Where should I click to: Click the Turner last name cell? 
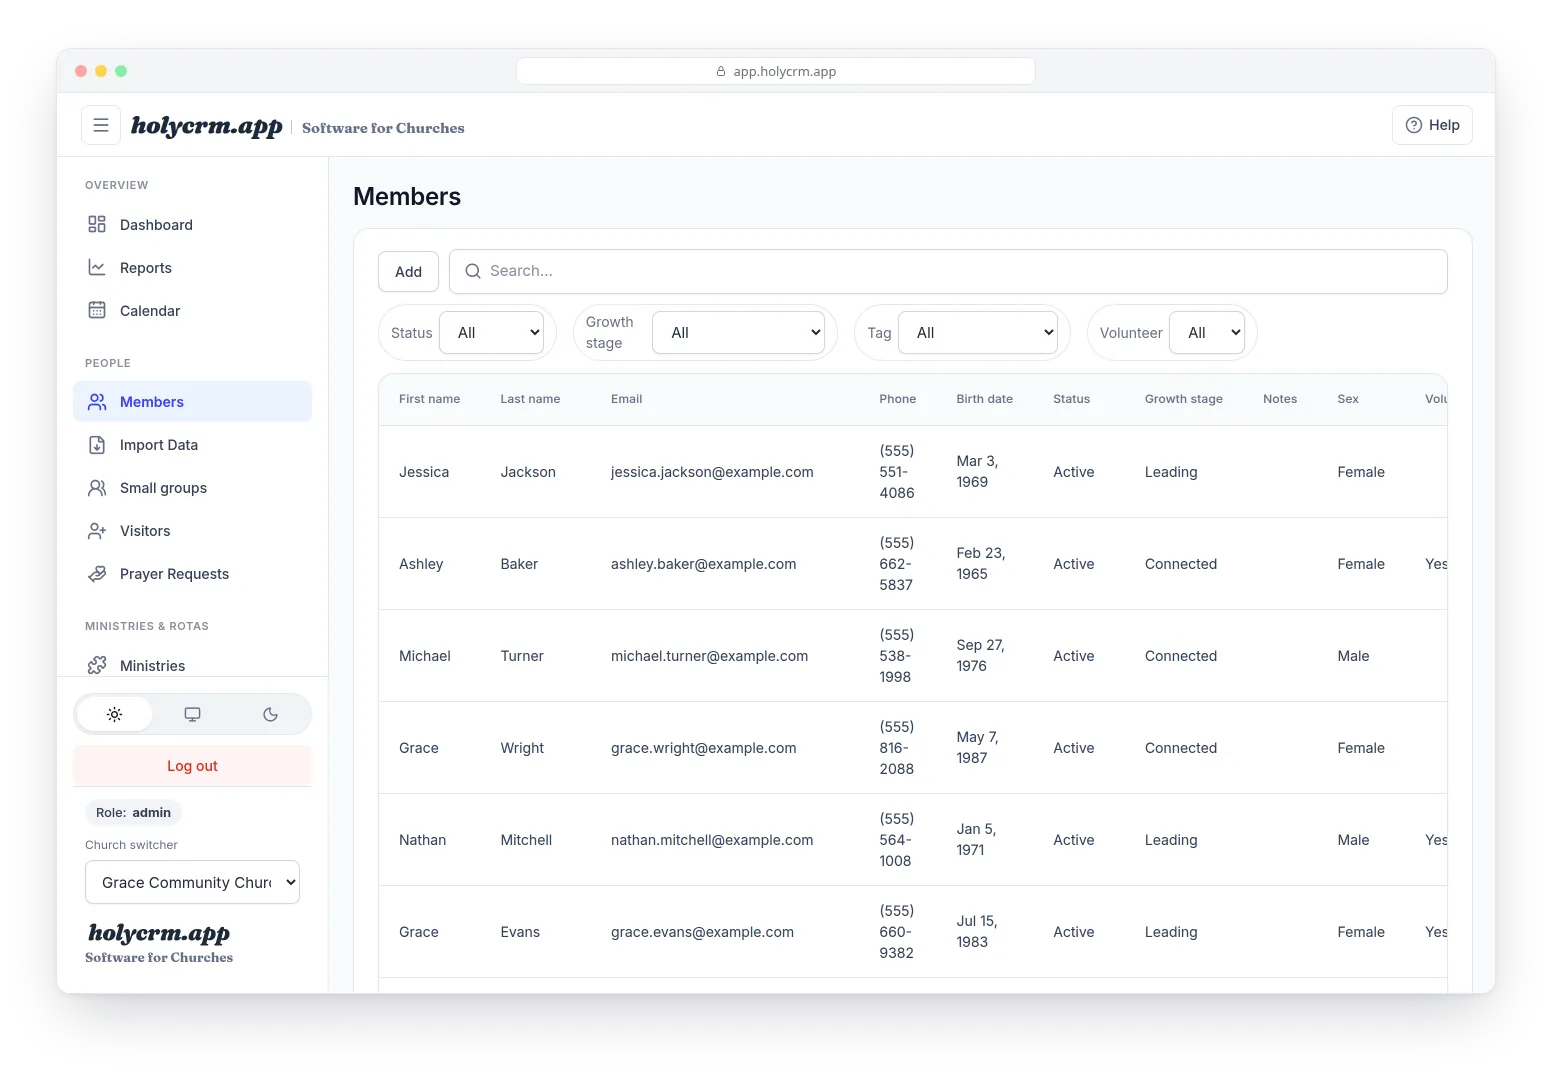522,656
